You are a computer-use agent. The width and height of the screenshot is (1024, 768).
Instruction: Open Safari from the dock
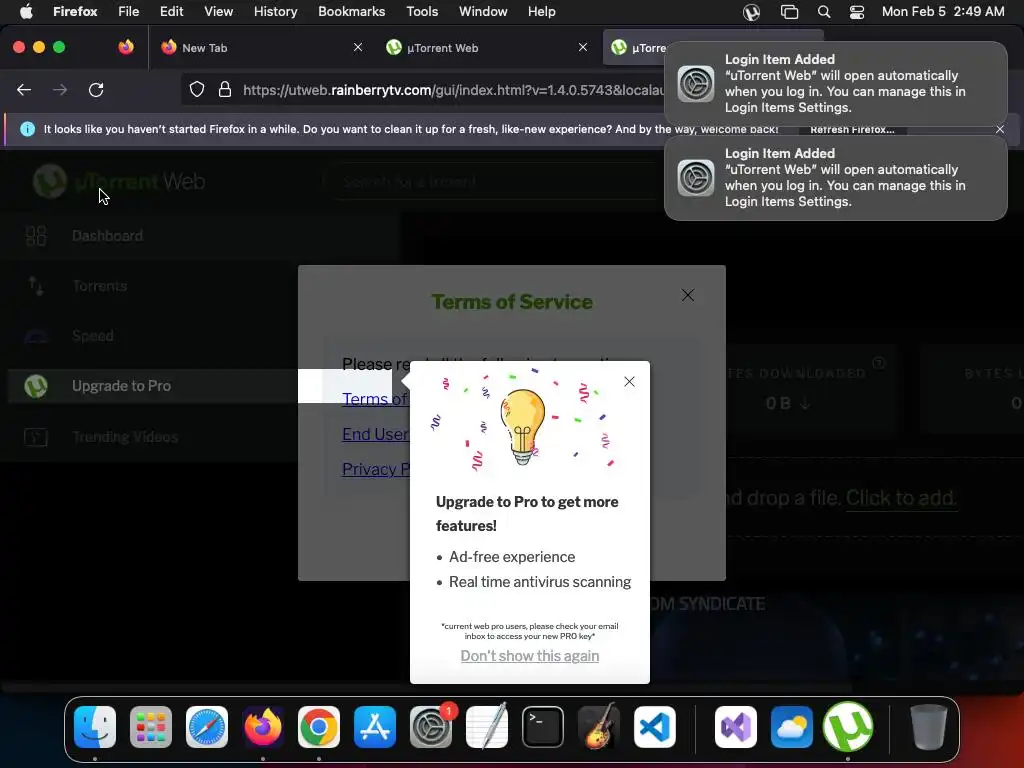point(207,726)
